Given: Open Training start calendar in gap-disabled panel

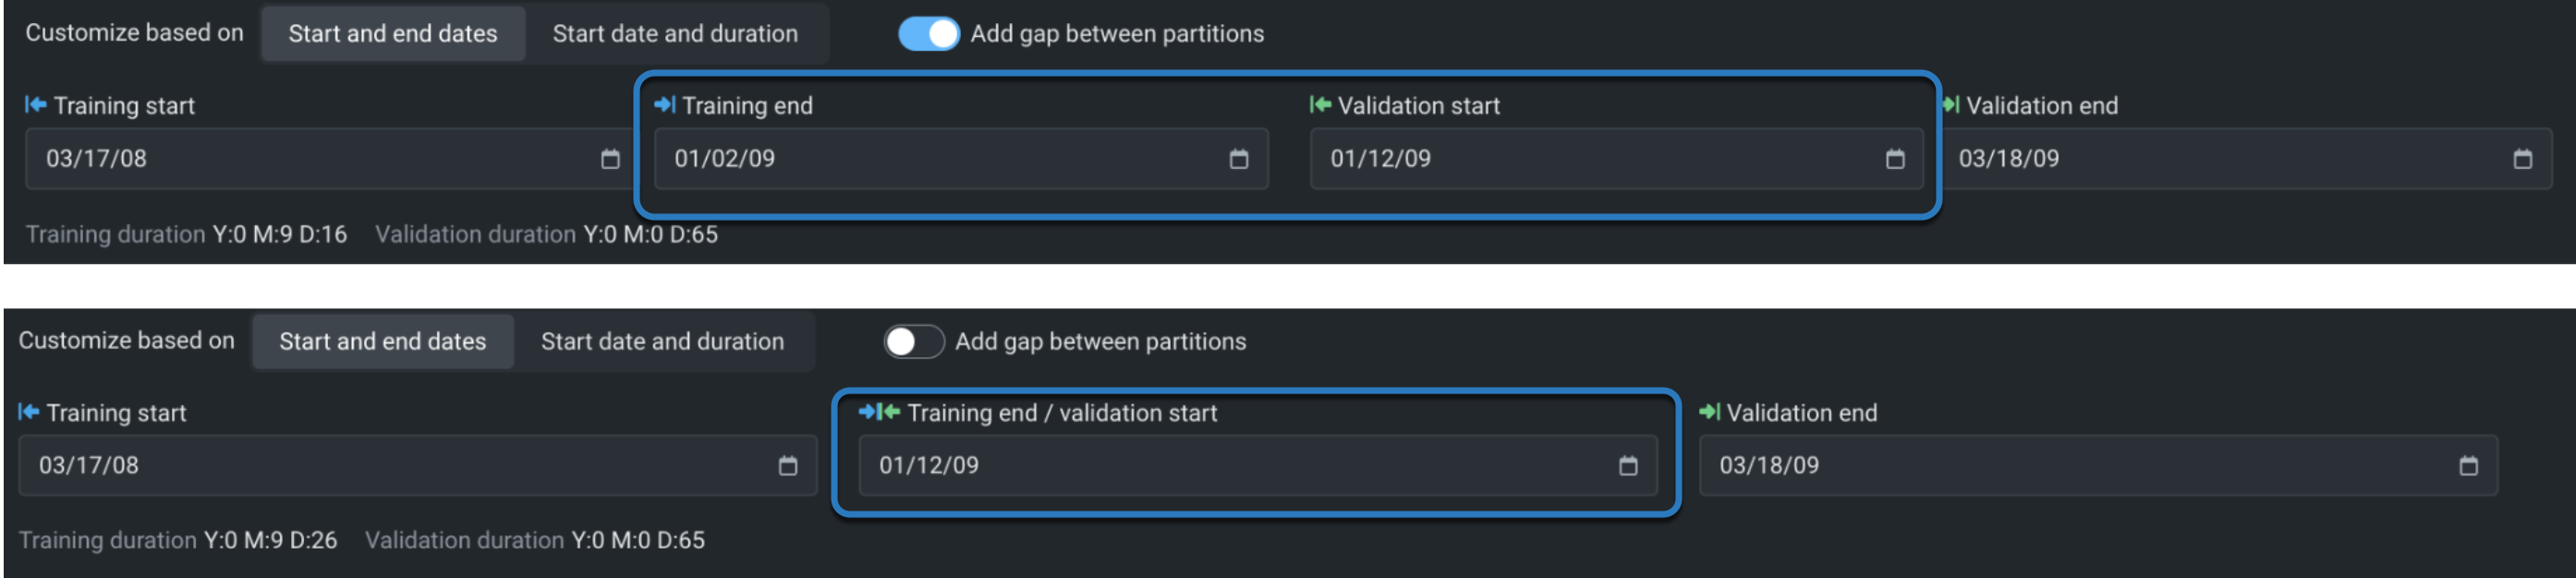Looking at the screenshot, I should click(787, 466).
